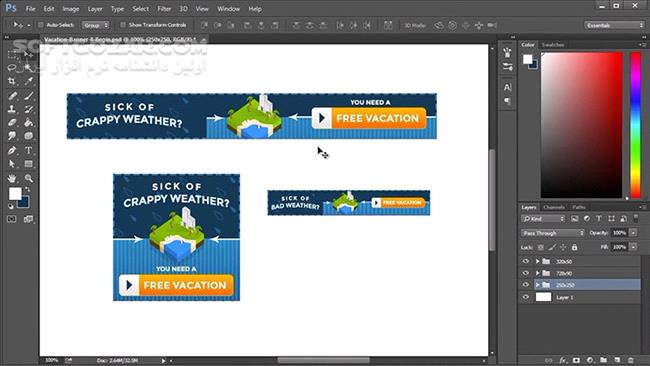Screen dimensions: 650x366
Task: Select the Brush tool
Action: pyautogui.click(x=29, y=96)
